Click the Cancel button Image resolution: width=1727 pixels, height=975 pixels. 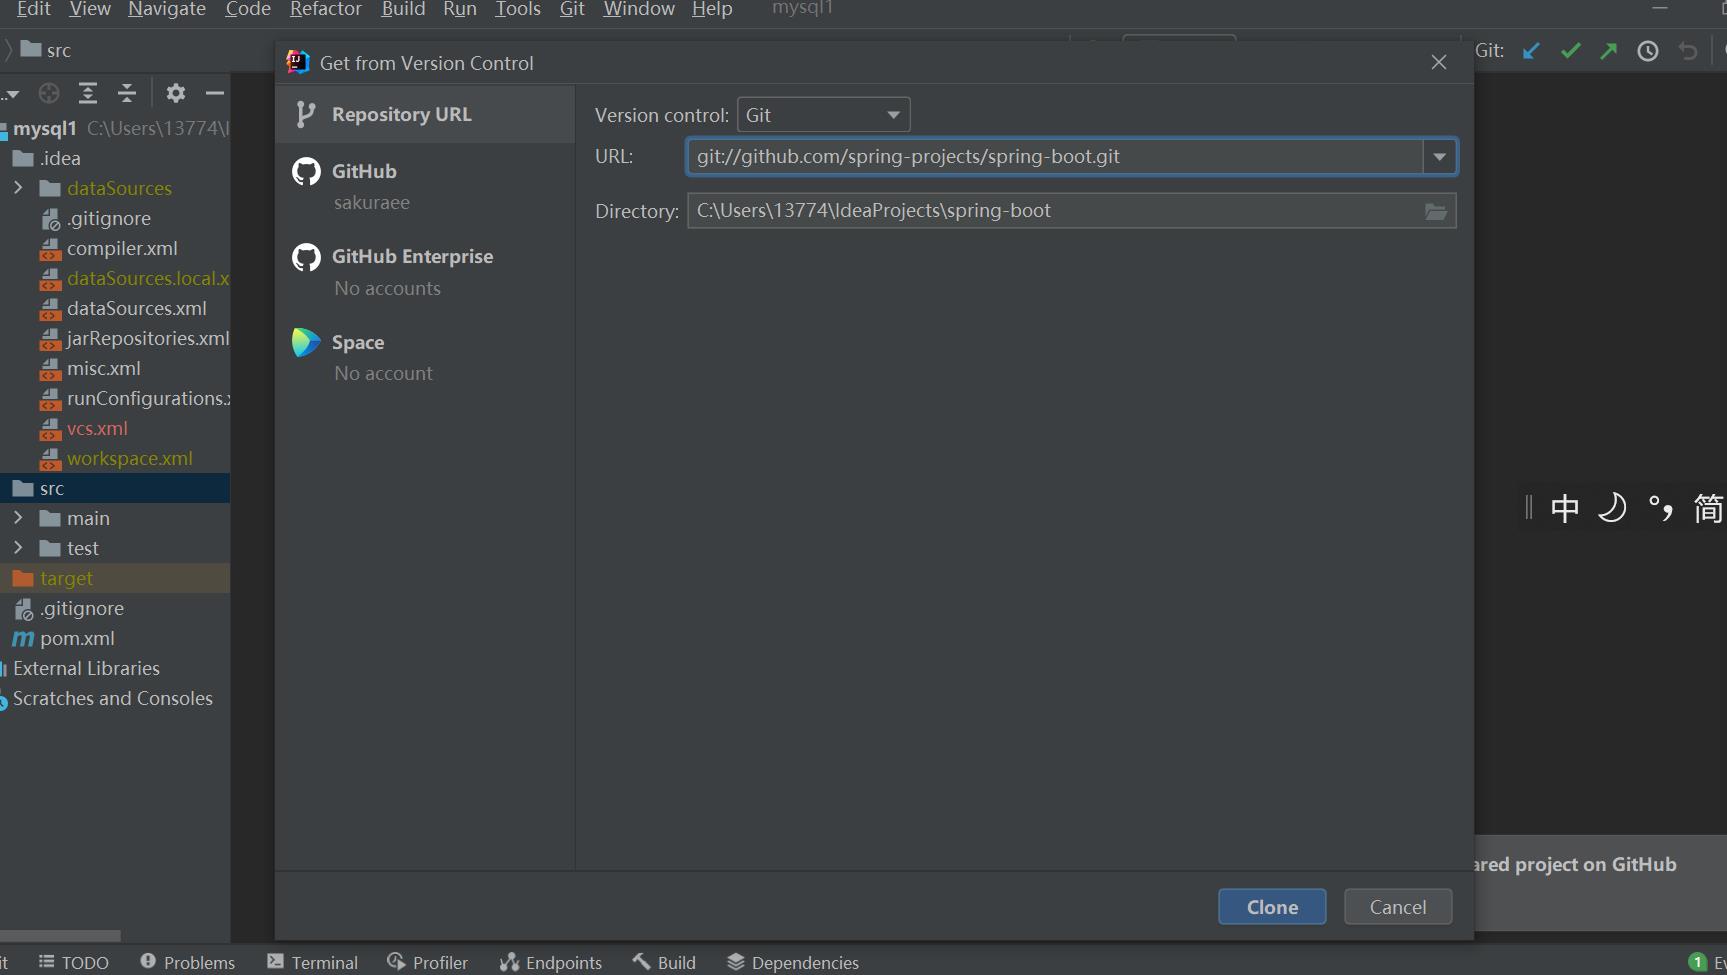1398,907
